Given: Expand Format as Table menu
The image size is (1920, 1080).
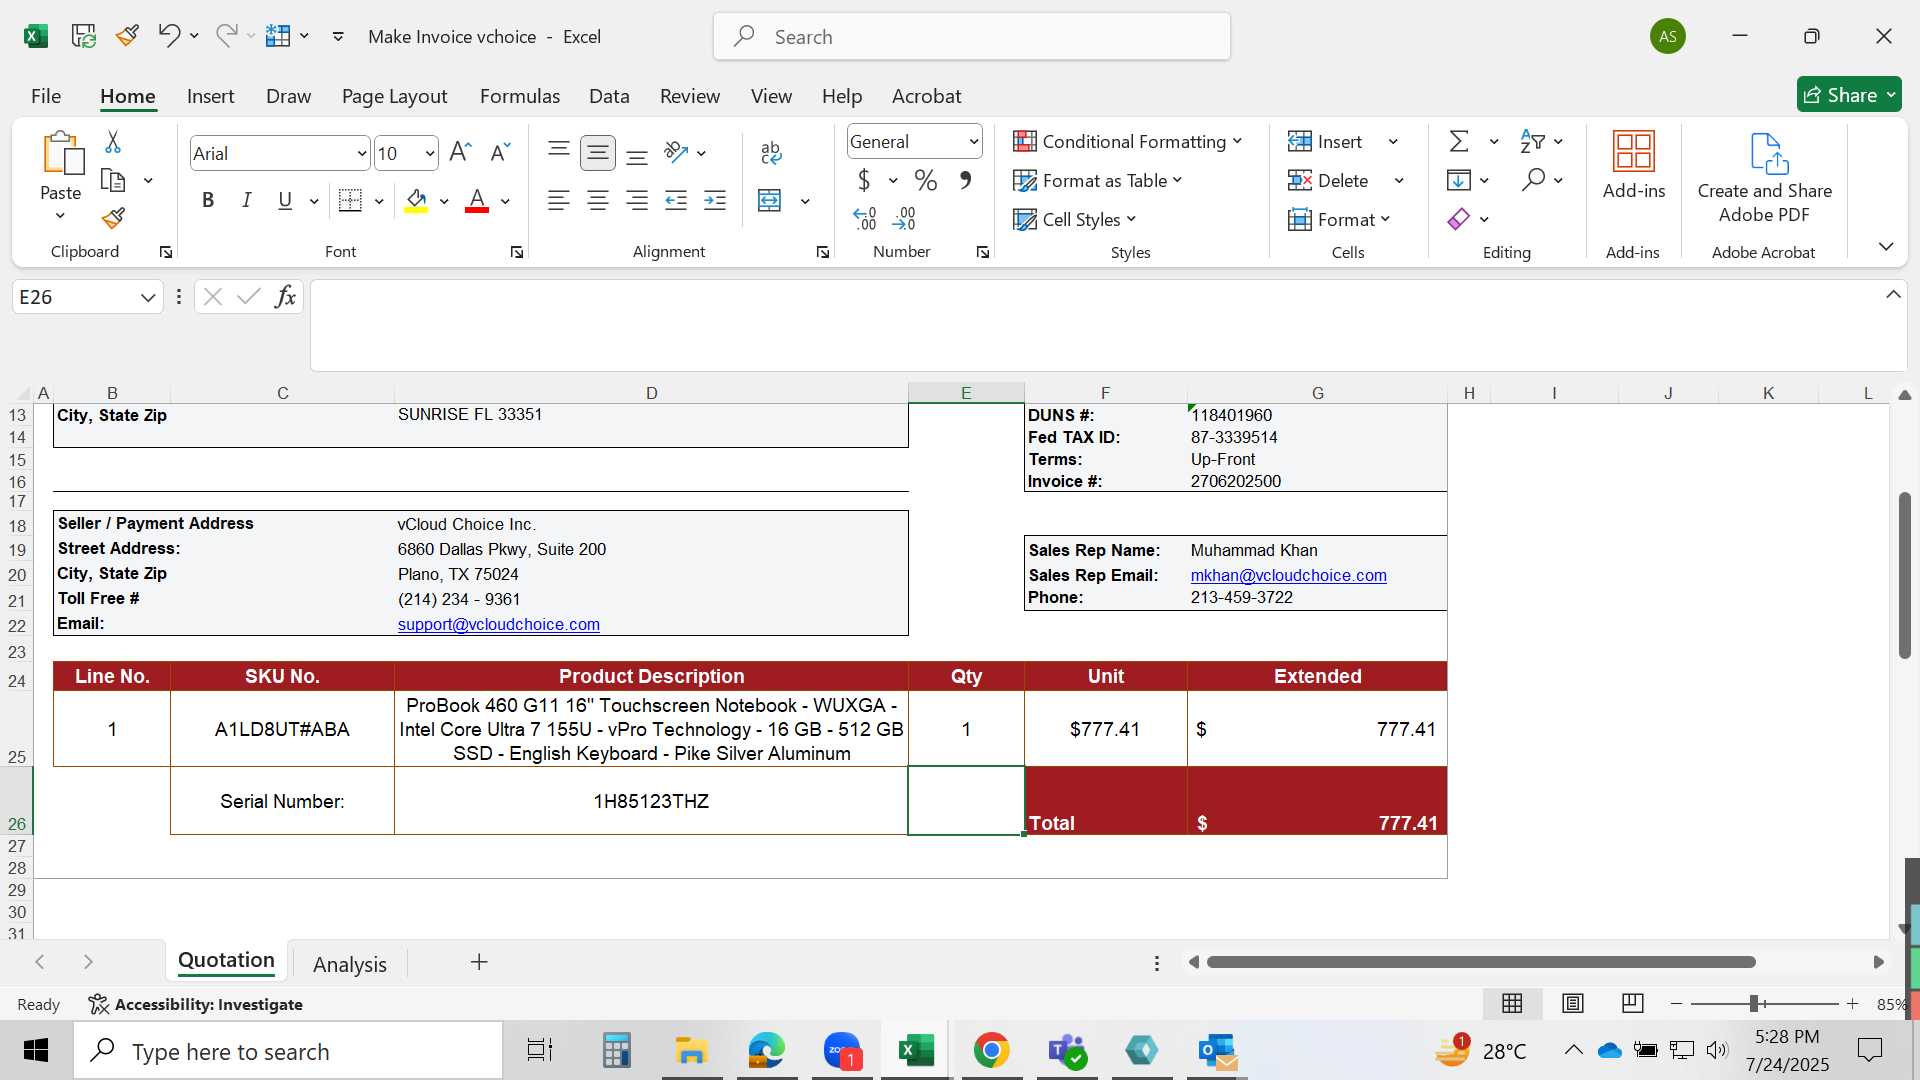Looking at the screenshot, I should (x=1098, y=181).
